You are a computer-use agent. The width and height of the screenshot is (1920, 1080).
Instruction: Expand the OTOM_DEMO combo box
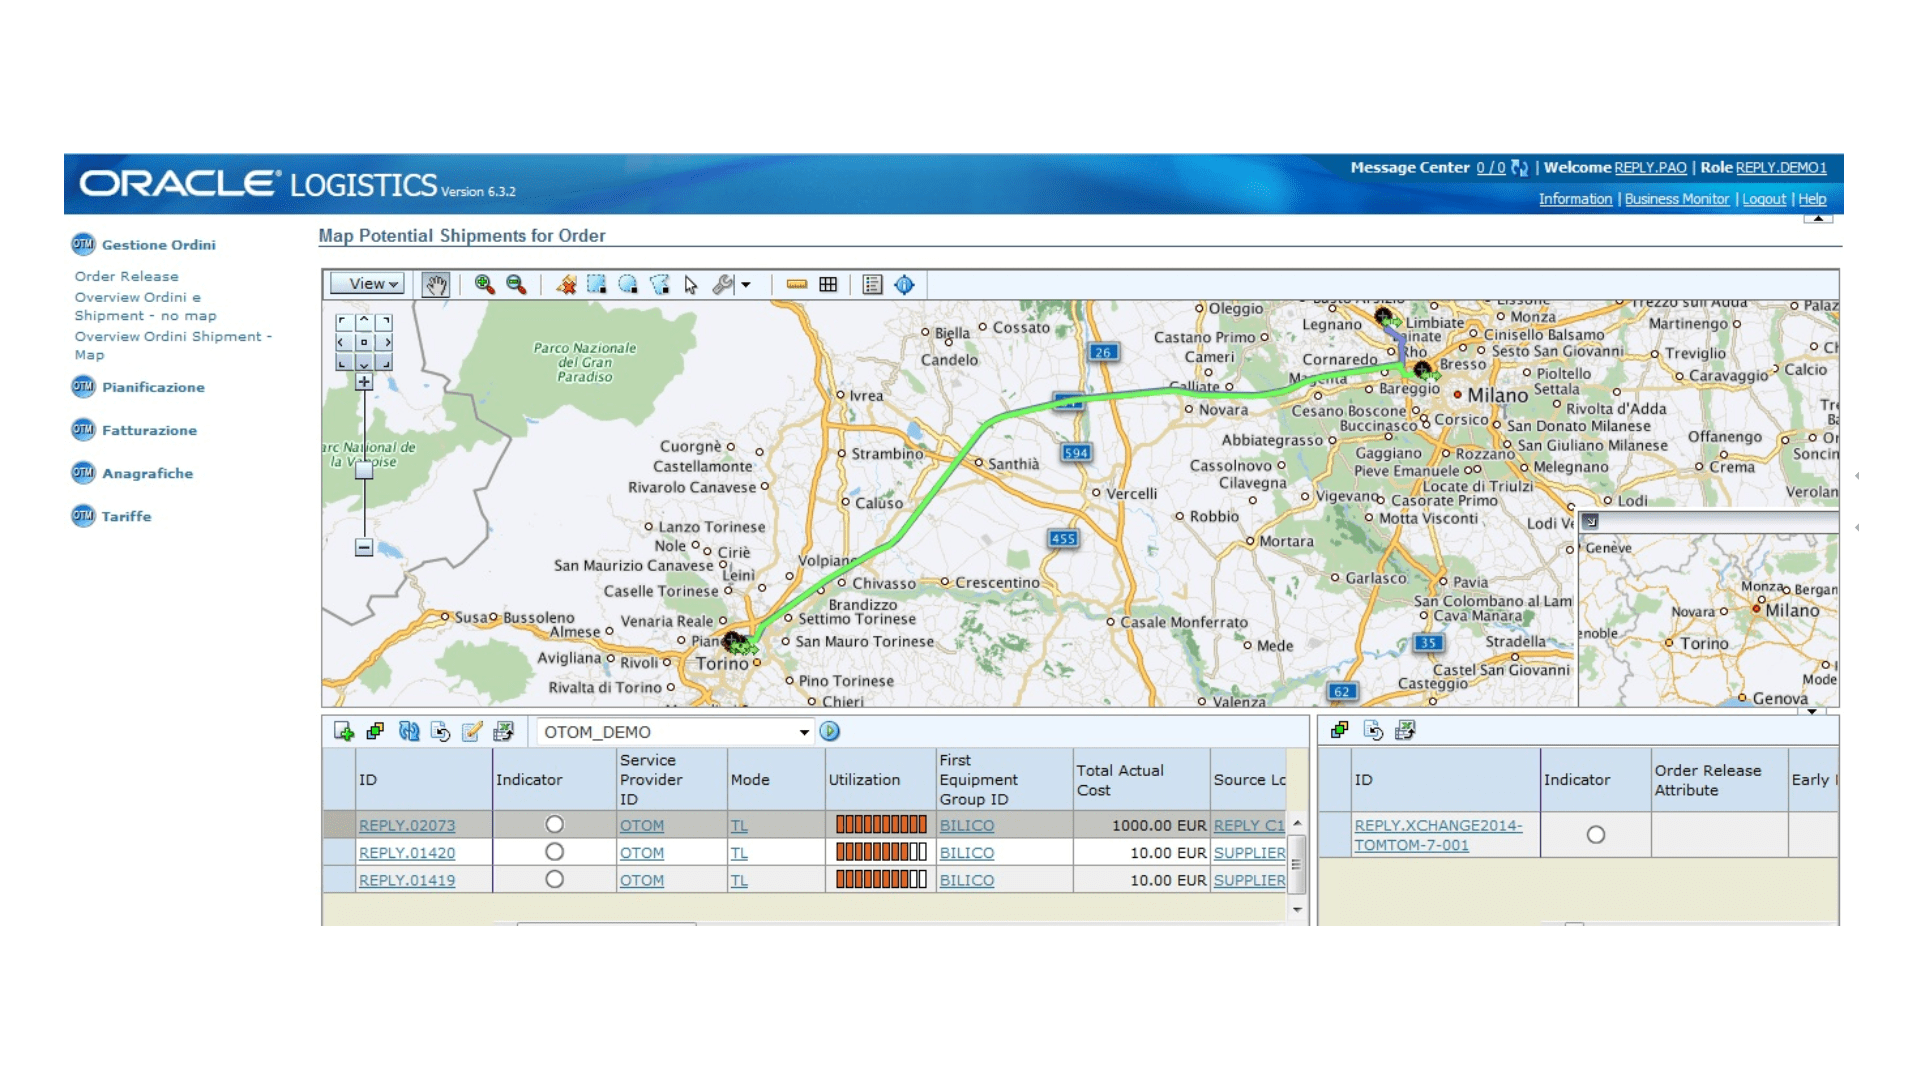804,732
